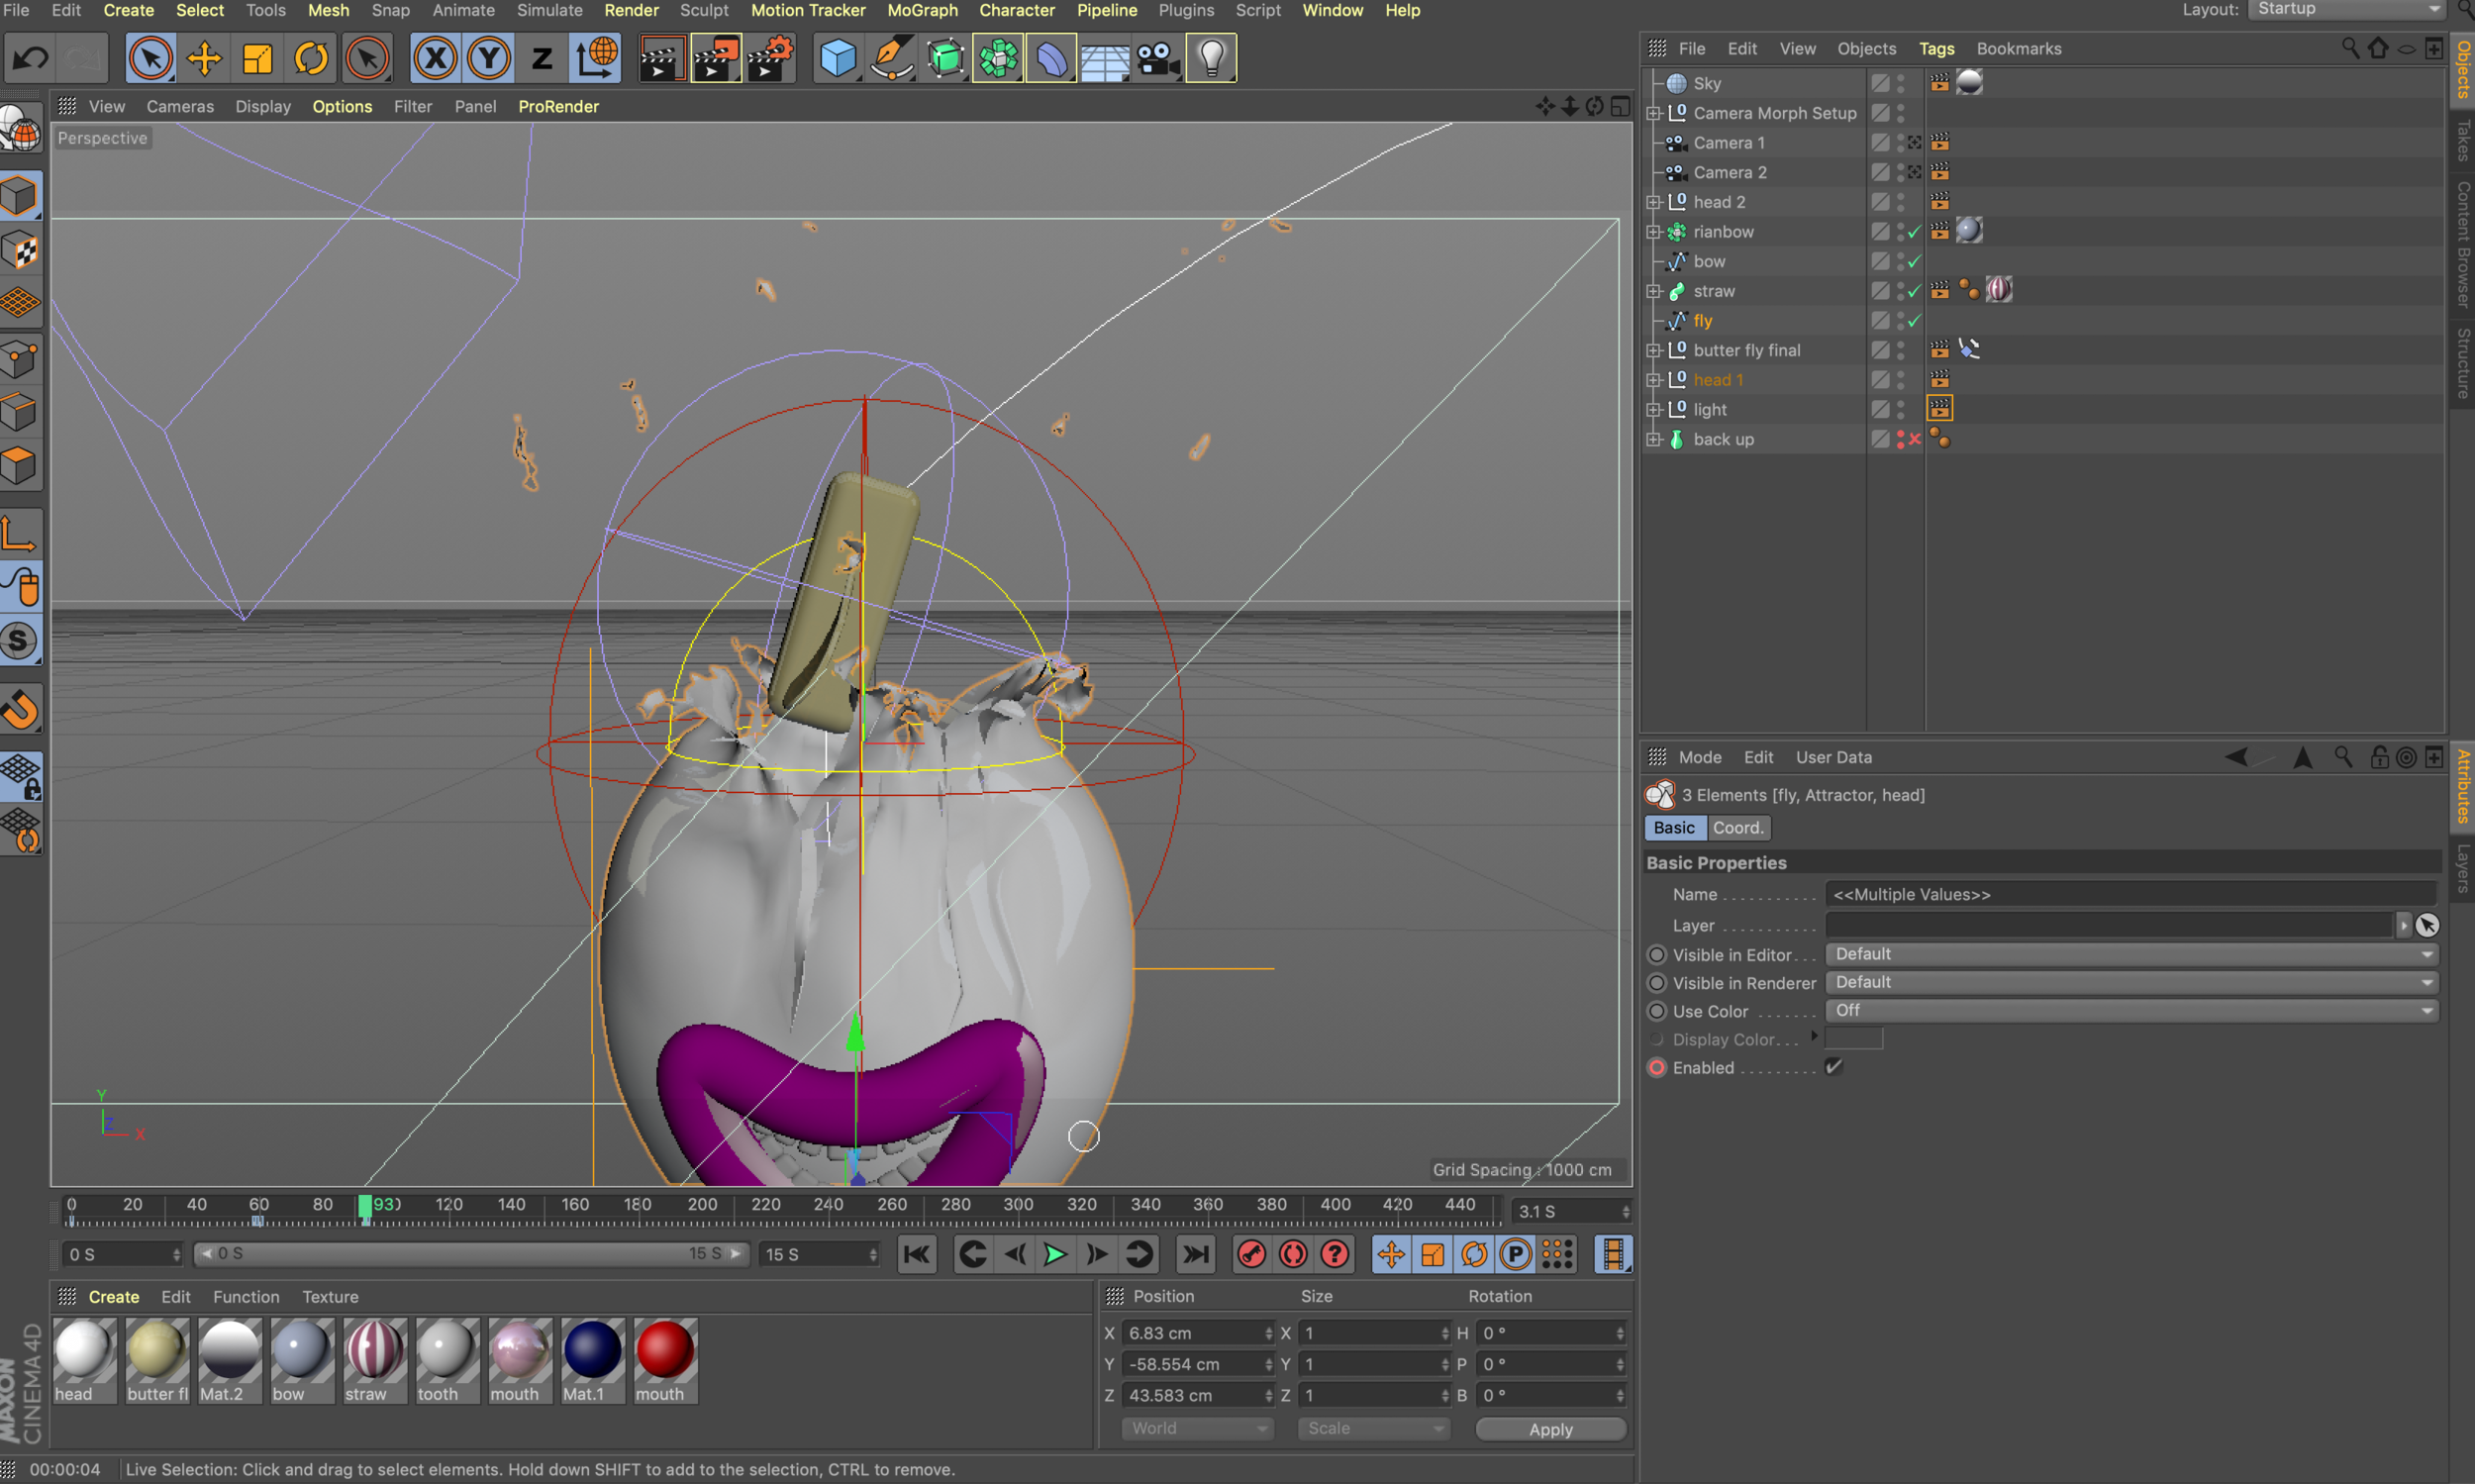Add a Light object
This screenshot has height=1484, width=2475.
coord(1212,58)
